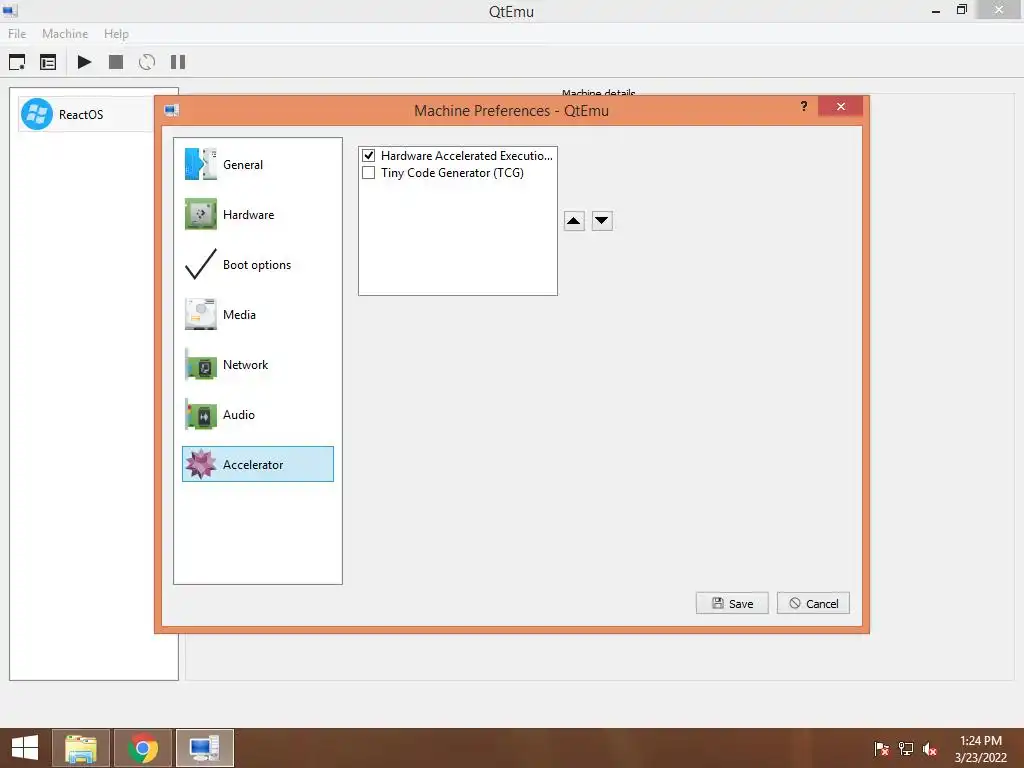
Task: Open the Network preferences section
Action: (x=258, y=364)
